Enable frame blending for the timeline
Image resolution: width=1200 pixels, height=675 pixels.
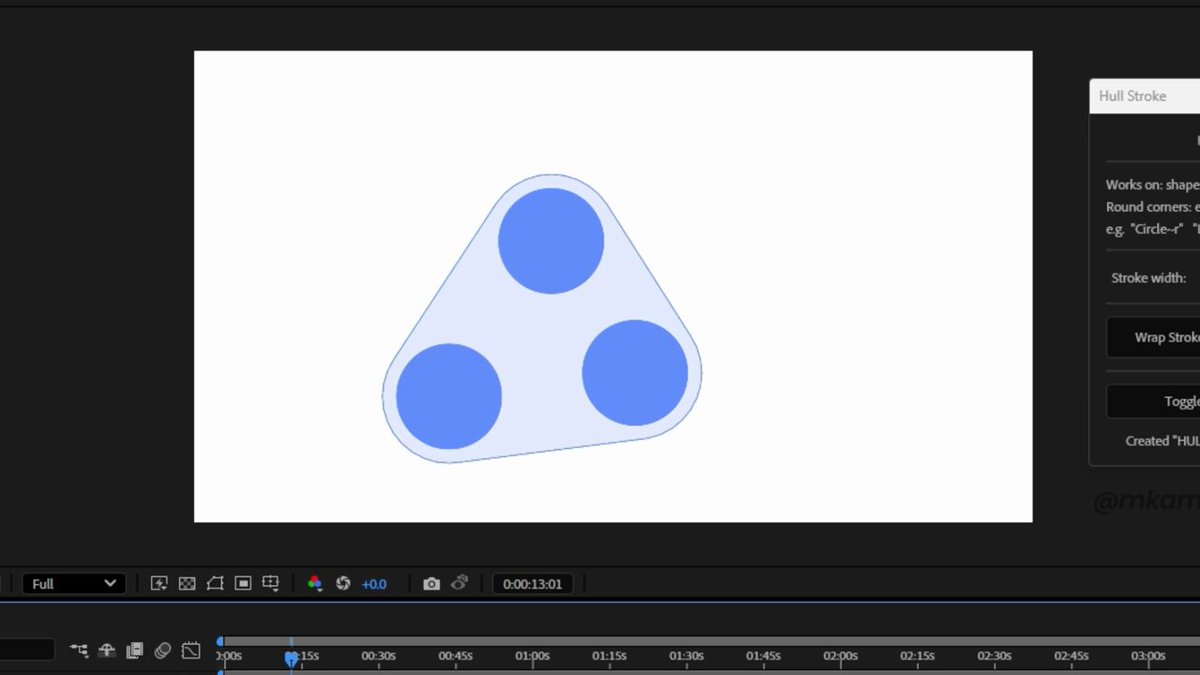click(x=135, y=650)
